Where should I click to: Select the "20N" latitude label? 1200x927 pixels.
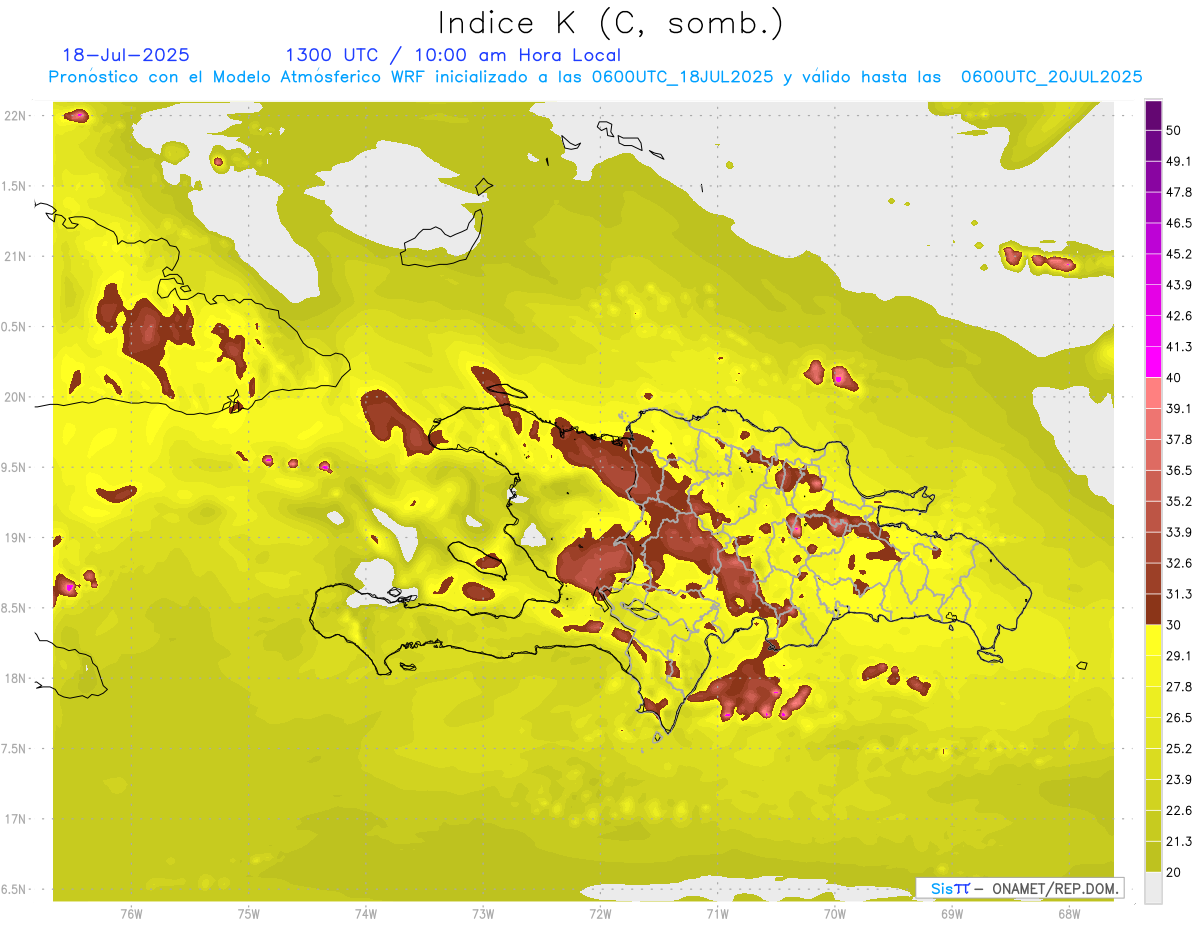coord(16,397)
